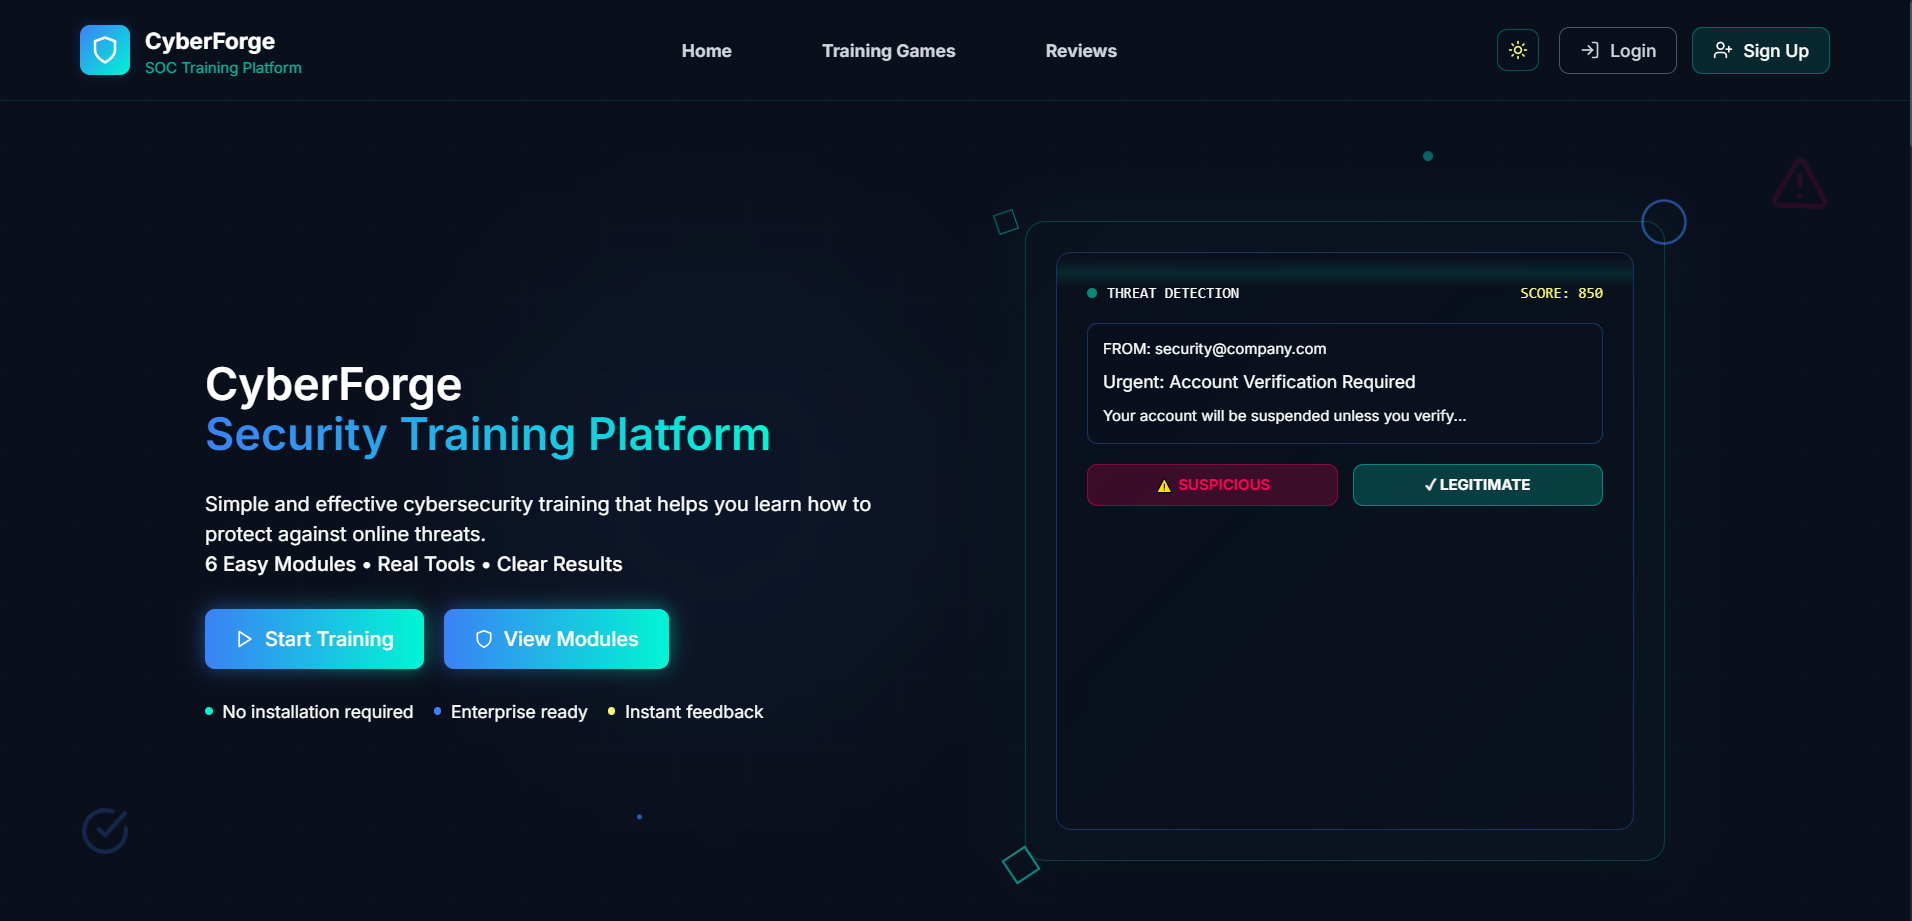Click the green dot beside THREAT DETECTION
This screenshot has height=921, width=1912.
[1092, 293]
